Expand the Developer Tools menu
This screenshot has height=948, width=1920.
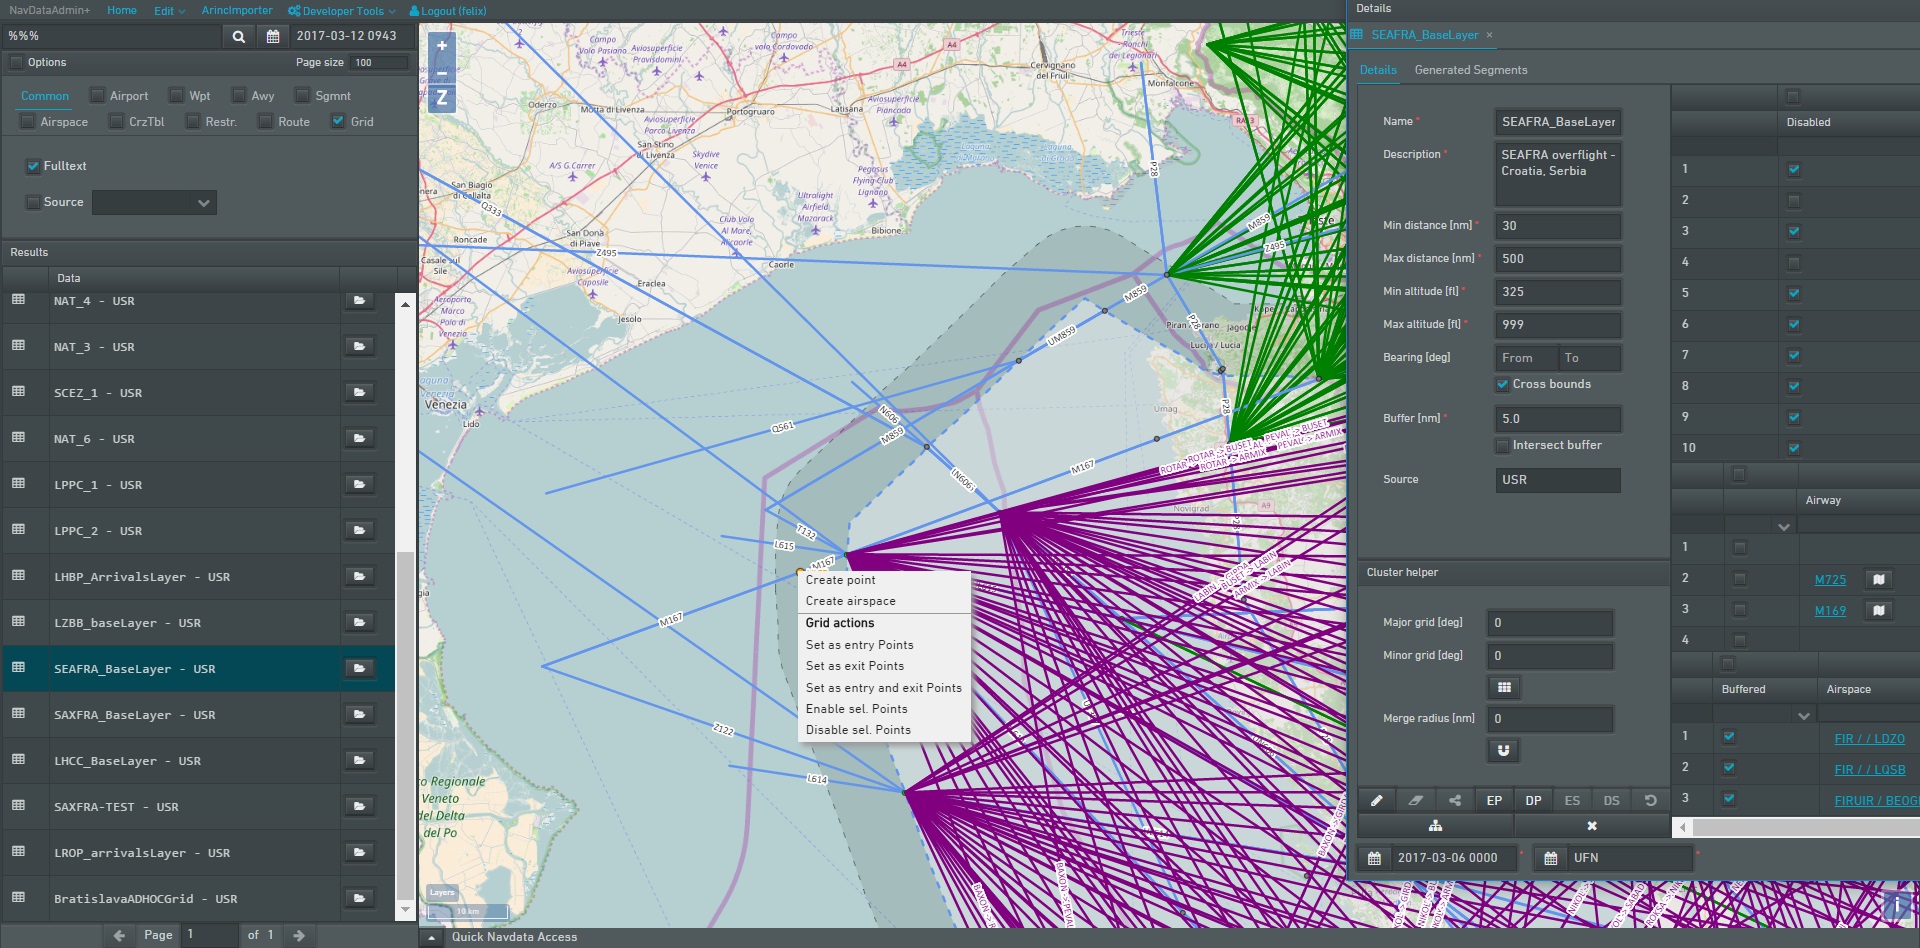coord(342,11)
